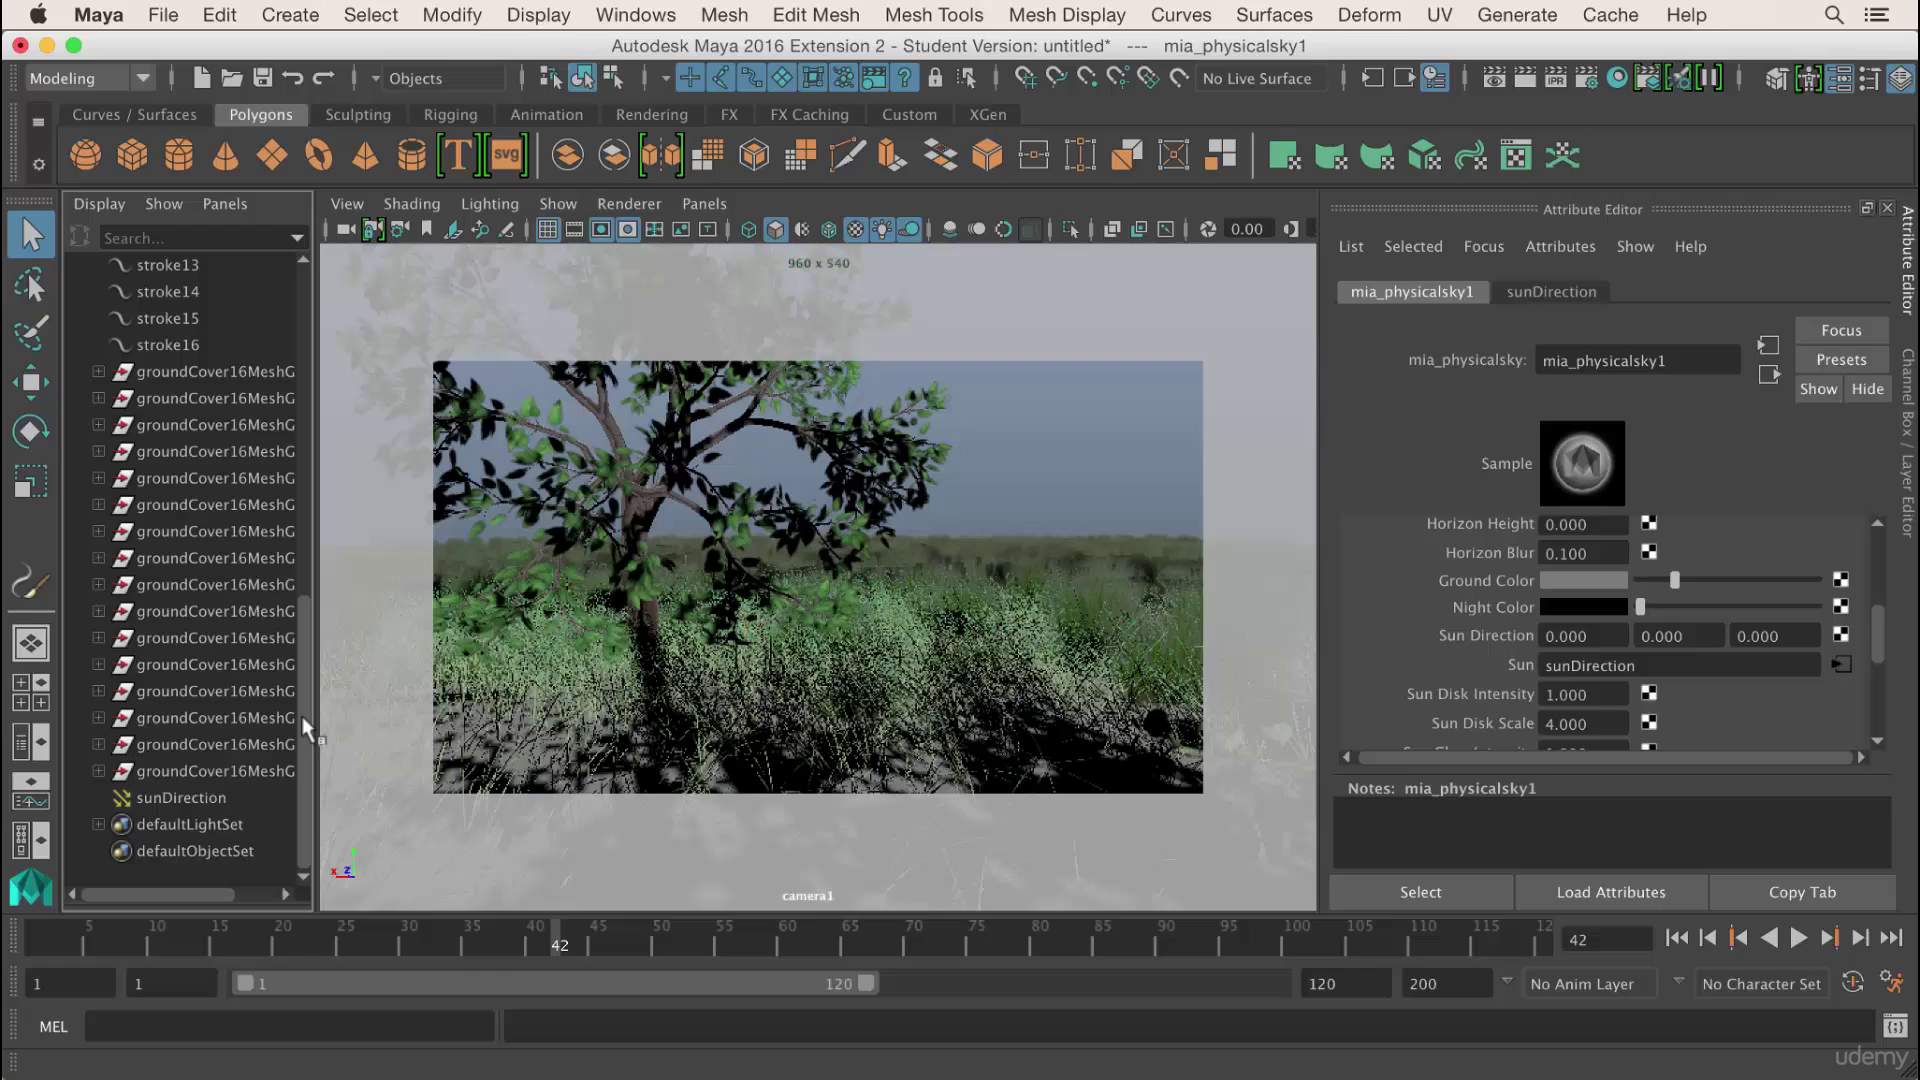Screen dimensions: 1920x1080
Task: Open the outliner search filter dropdown
Action: 297,238
